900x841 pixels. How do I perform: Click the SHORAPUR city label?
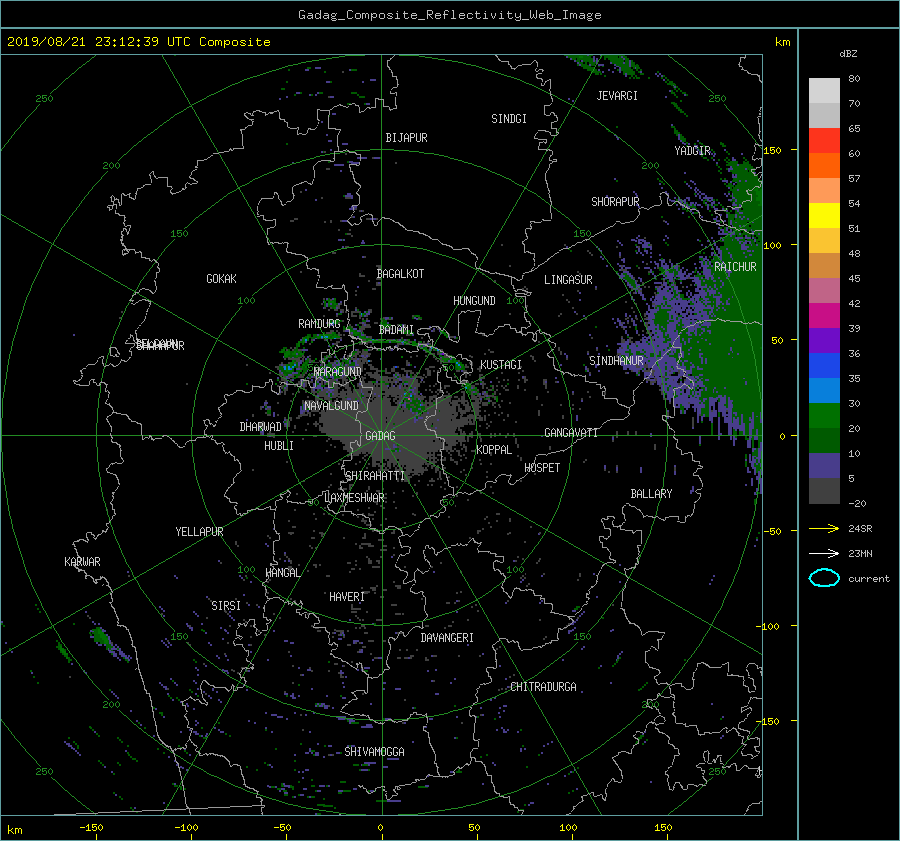coord(615,201)
